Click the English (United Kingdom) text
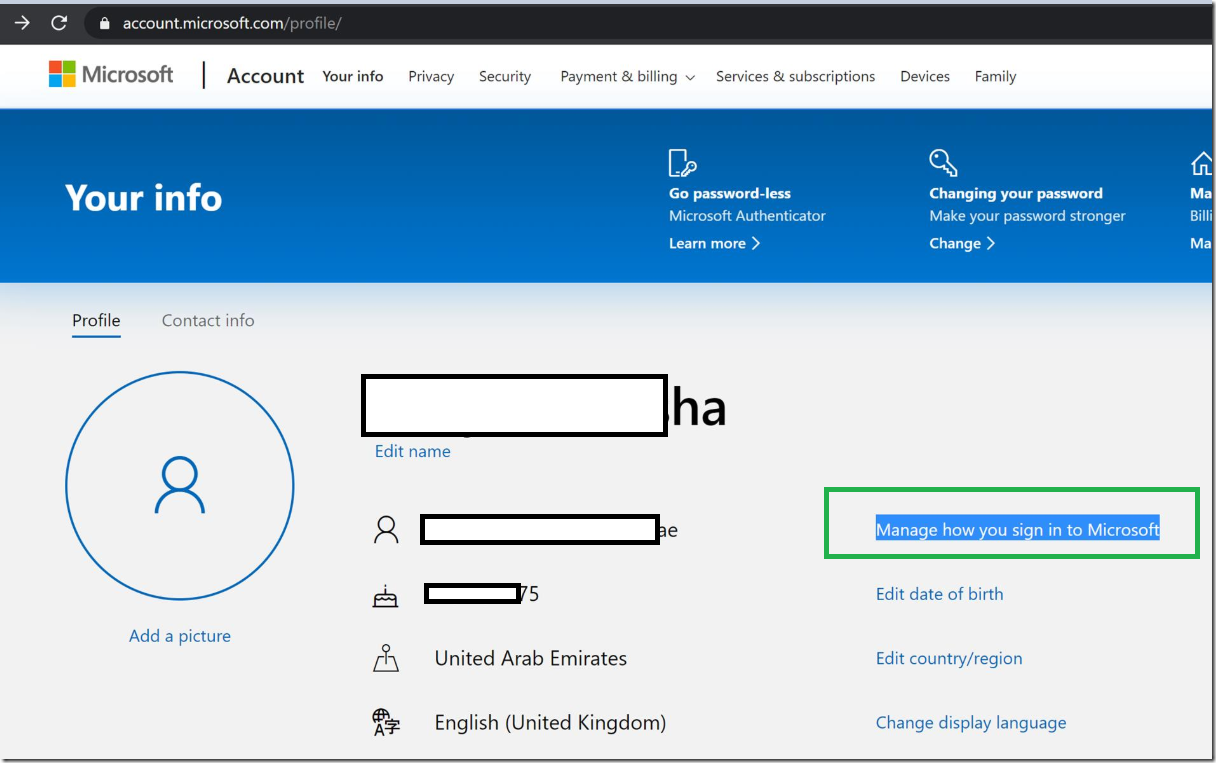 tap(550, 722)
